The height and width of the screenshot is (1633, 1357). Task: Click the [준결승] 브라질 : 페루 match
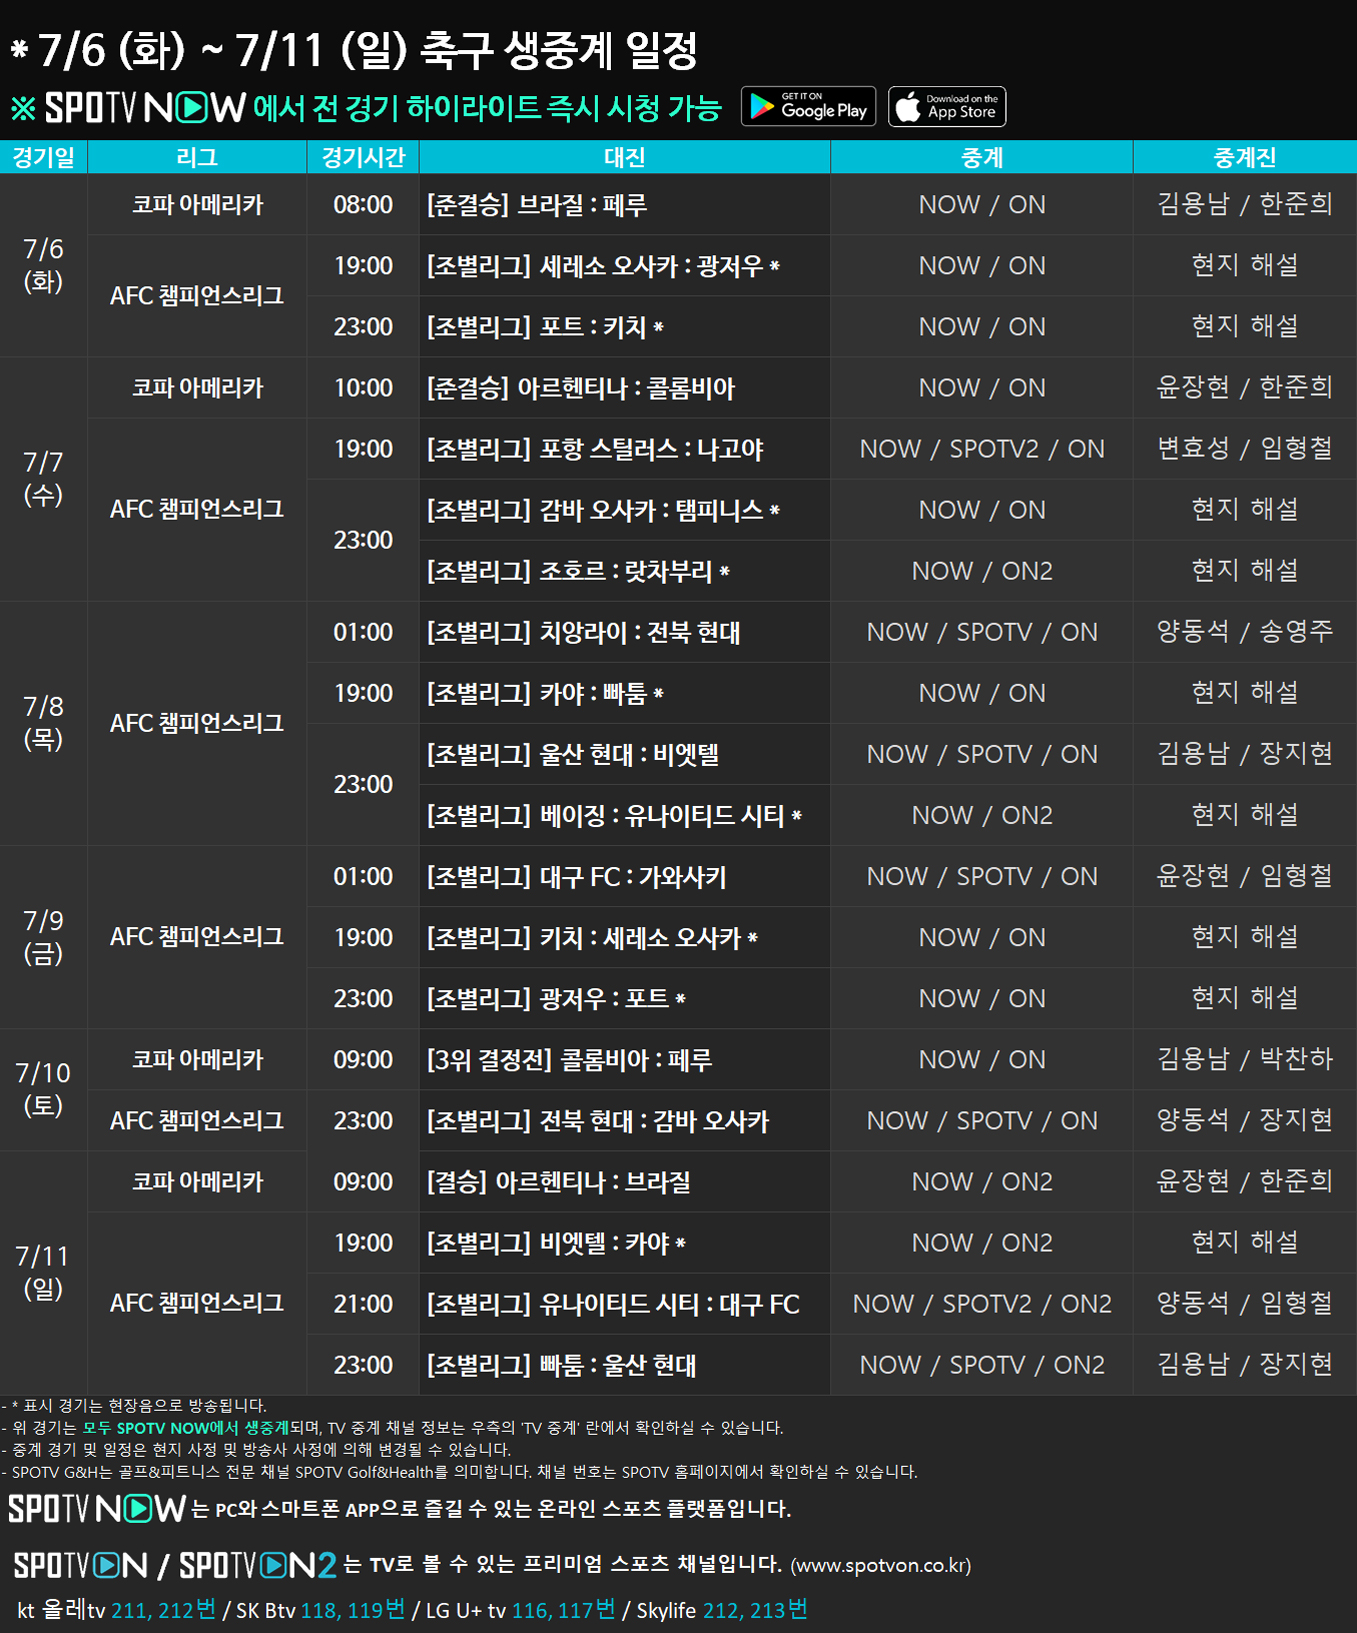pos(537,205)
